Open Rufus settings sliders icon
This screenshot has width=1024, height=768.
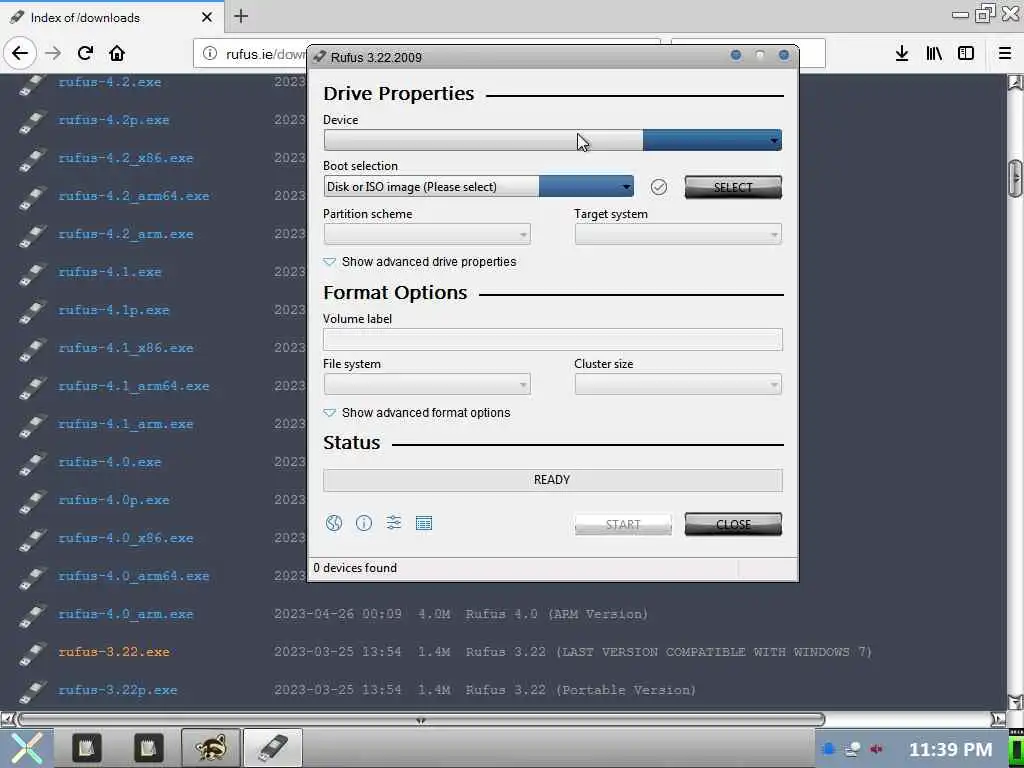point(394,522)
